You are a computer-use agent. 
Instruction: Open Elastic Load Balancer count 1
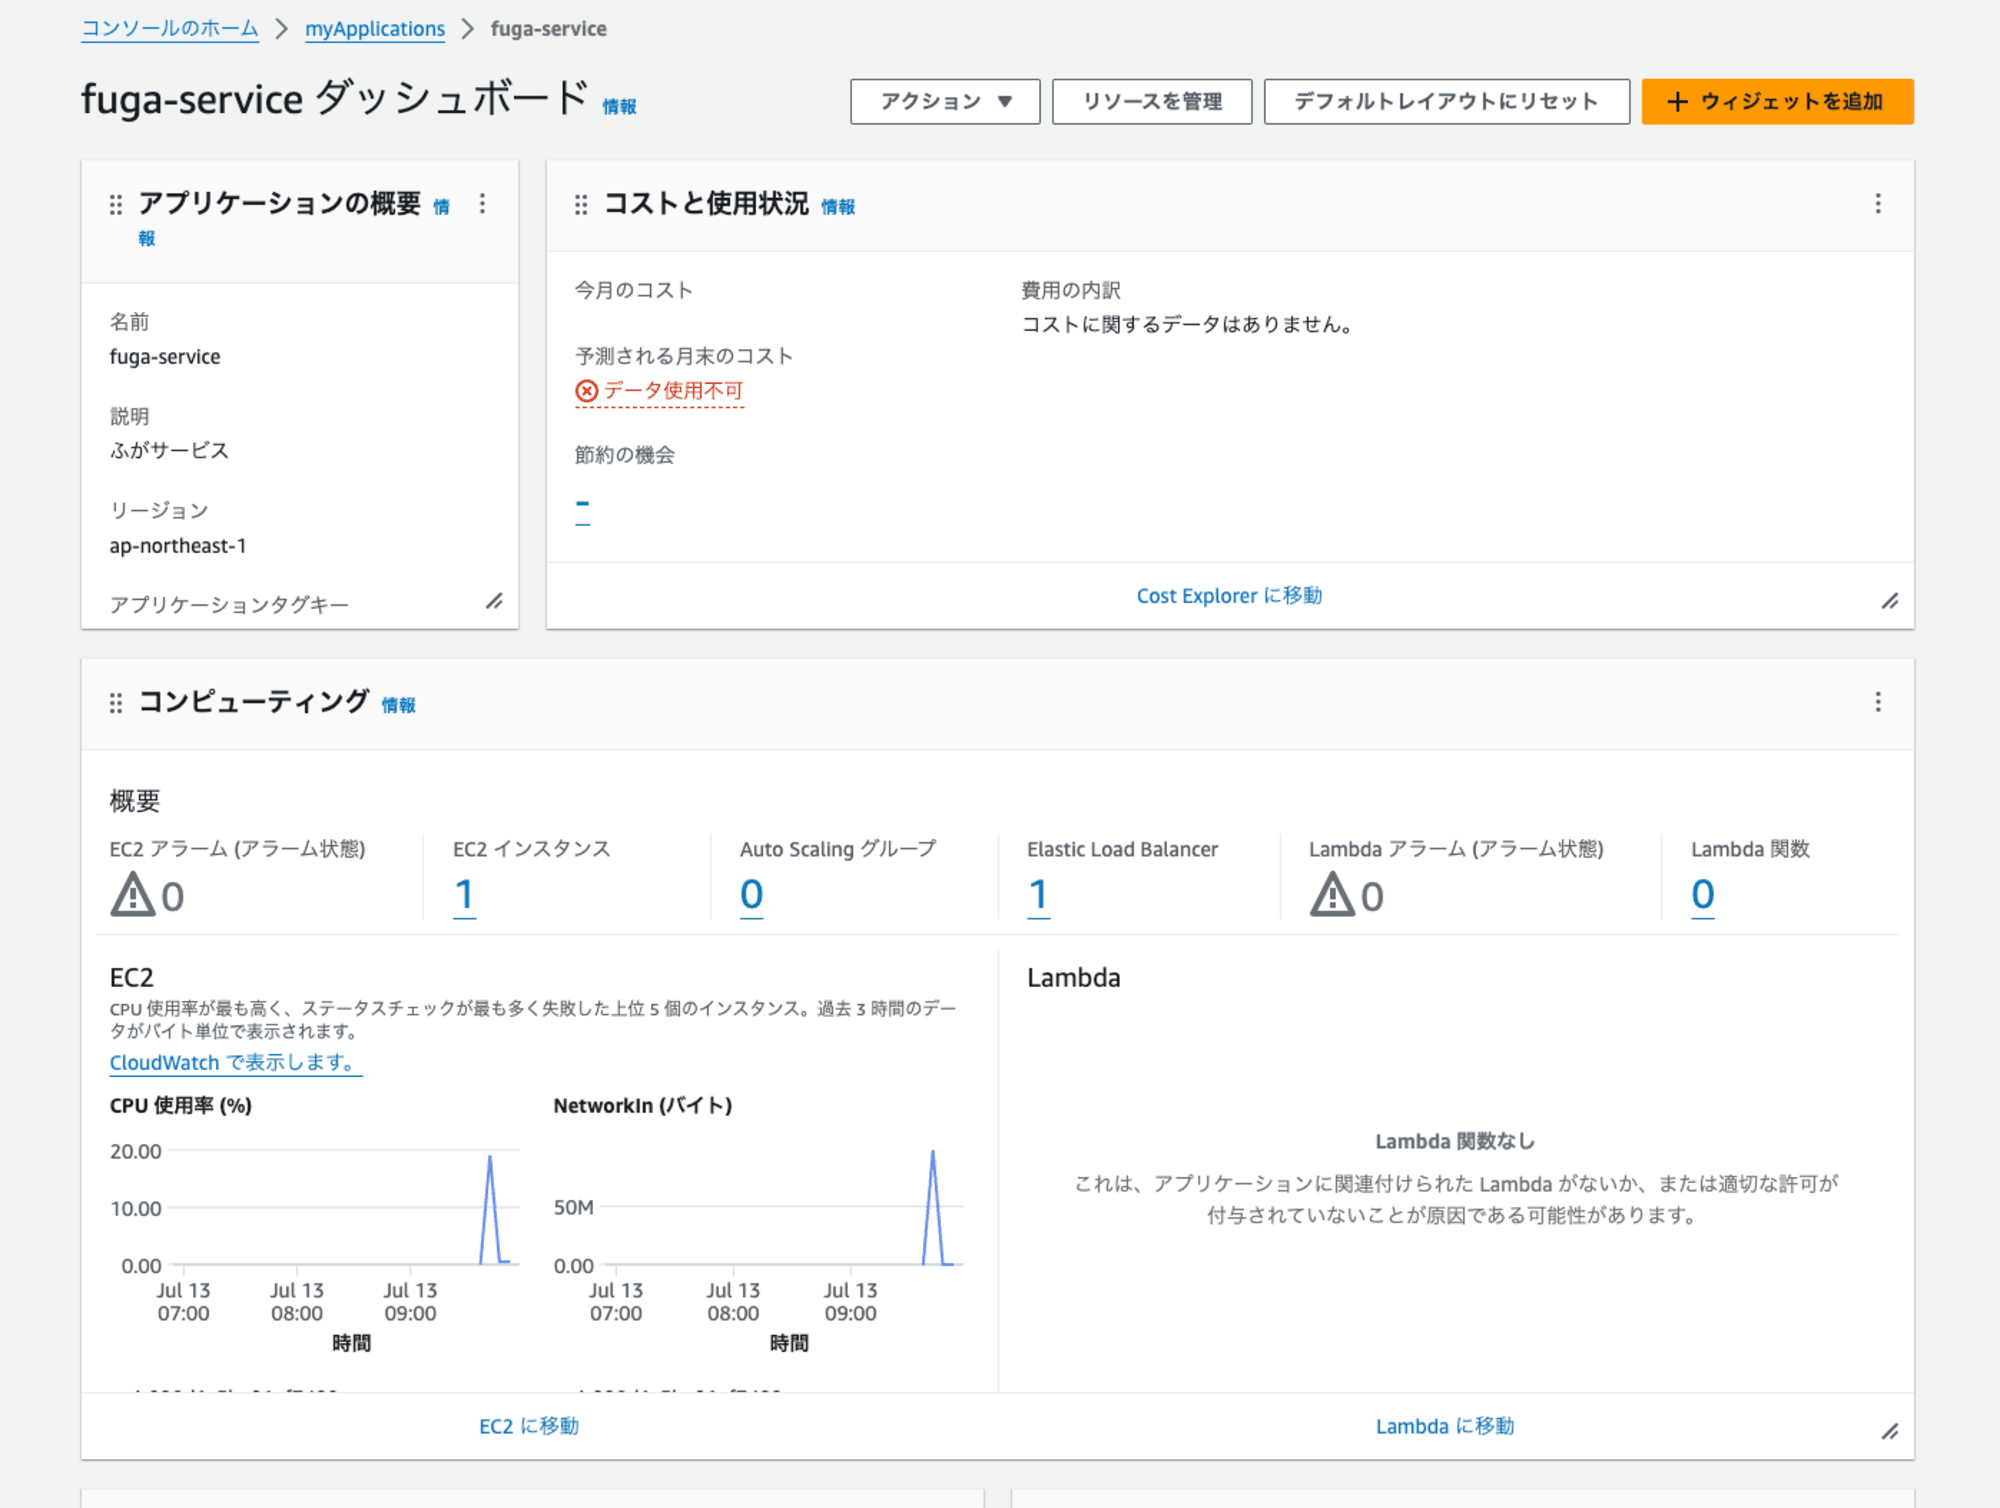pos(1039,894)
